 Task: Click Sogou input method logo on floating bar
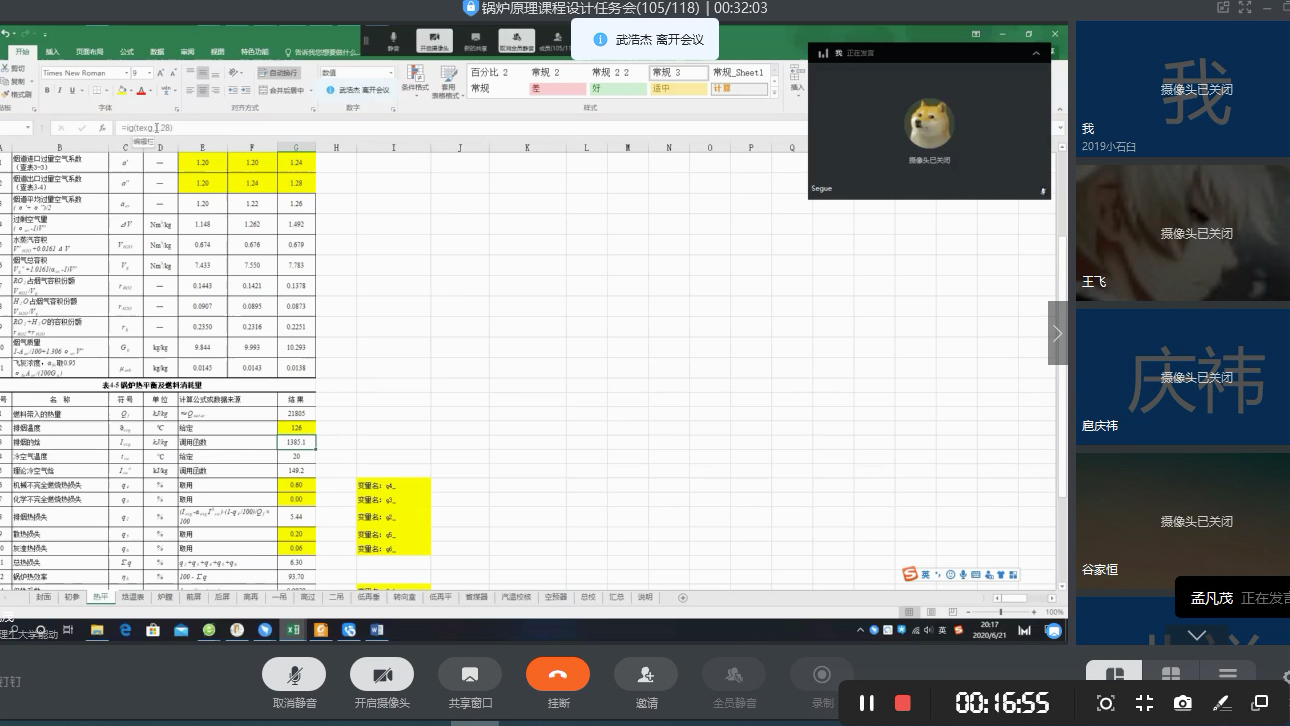910,574
